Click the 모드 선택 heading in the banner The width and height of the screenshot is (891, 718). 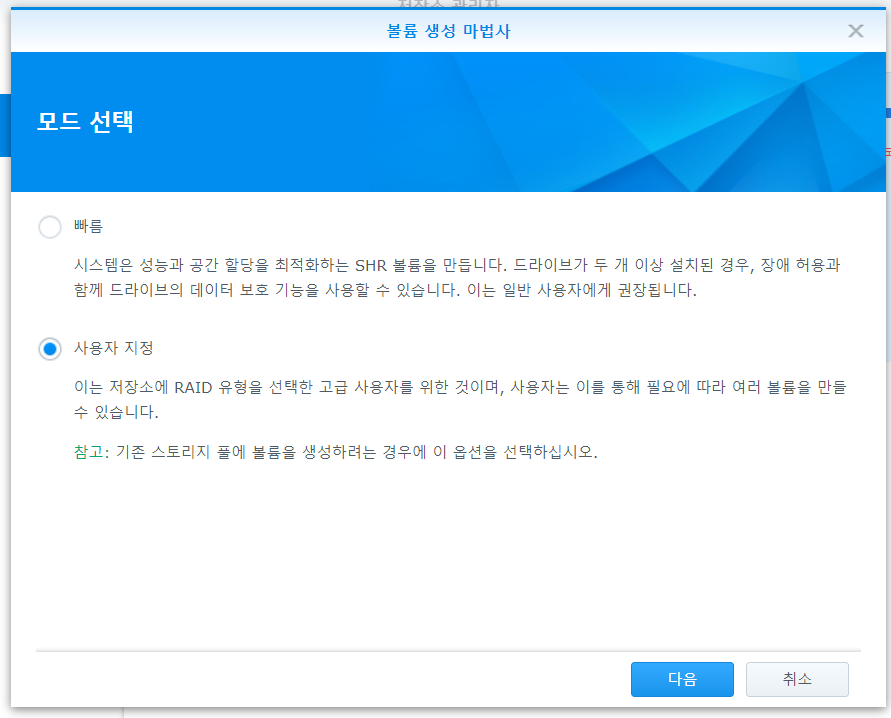(85, 122)
